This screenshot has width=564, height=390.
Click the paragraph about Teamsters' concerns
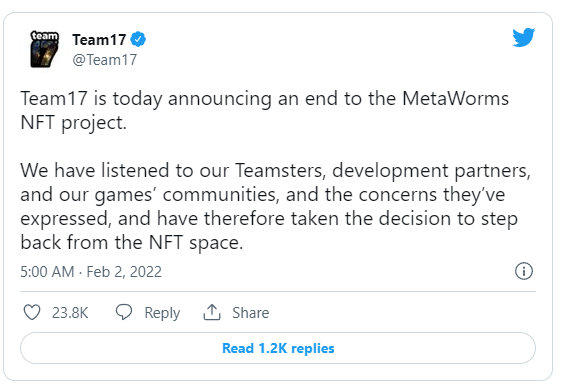pos(276,206)
